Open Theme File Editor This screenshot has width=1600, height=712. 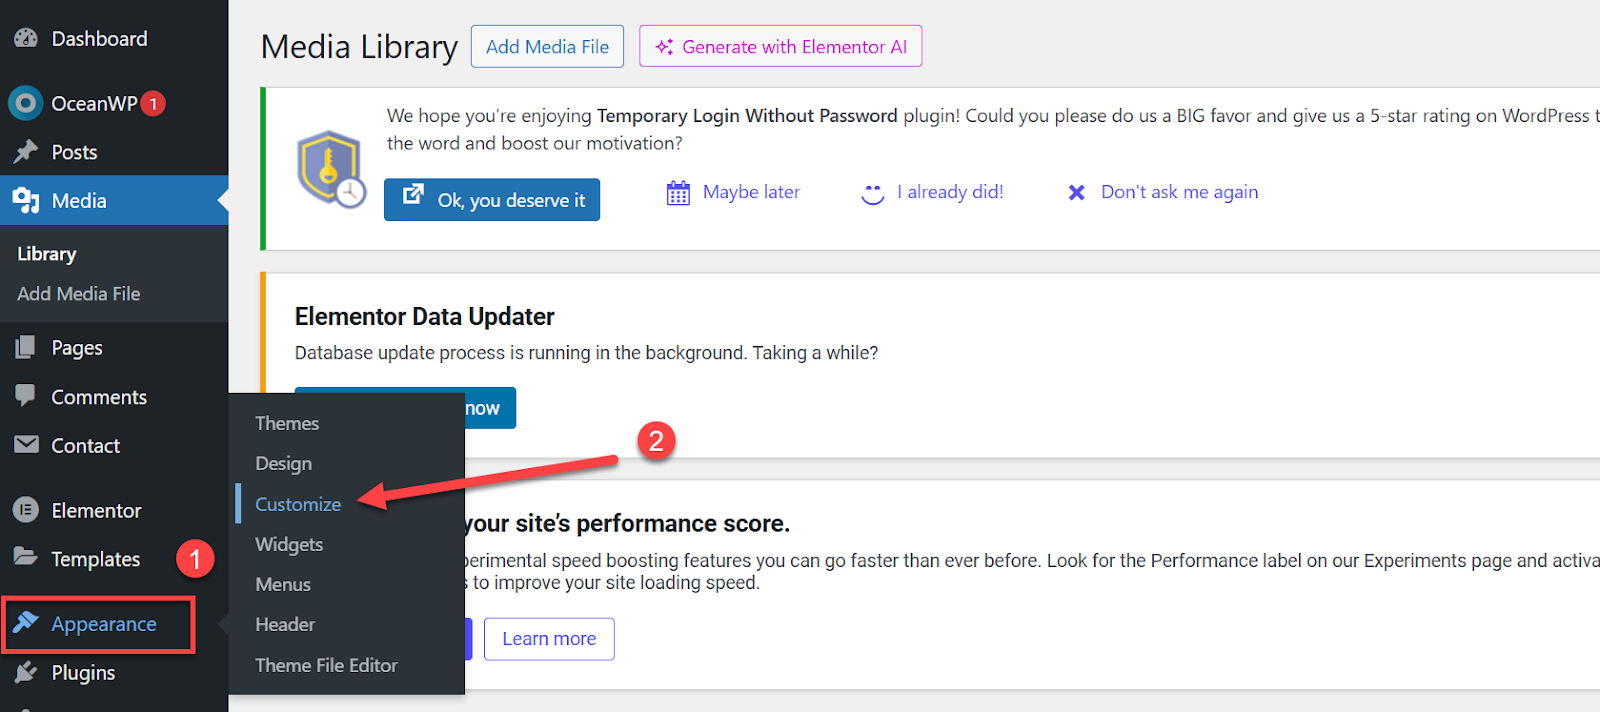coord(326,665)
